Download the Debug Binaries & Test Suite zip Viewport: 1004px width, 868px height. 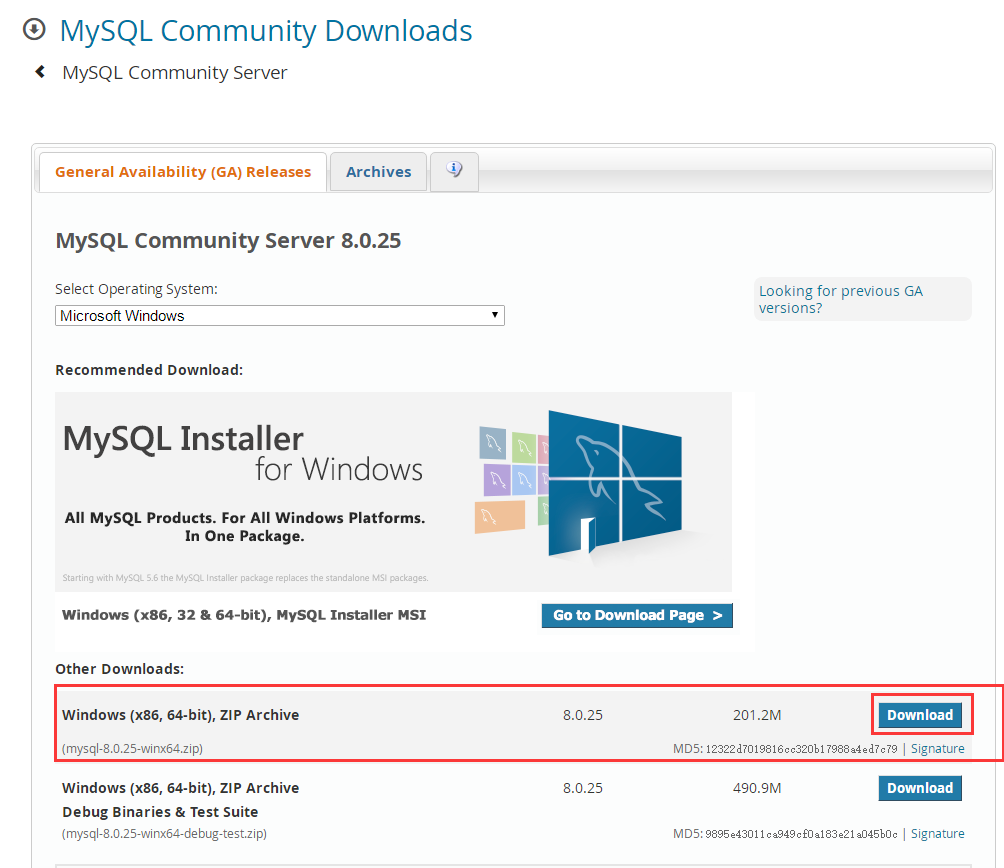pyautogui.click(x=919, y=787)
